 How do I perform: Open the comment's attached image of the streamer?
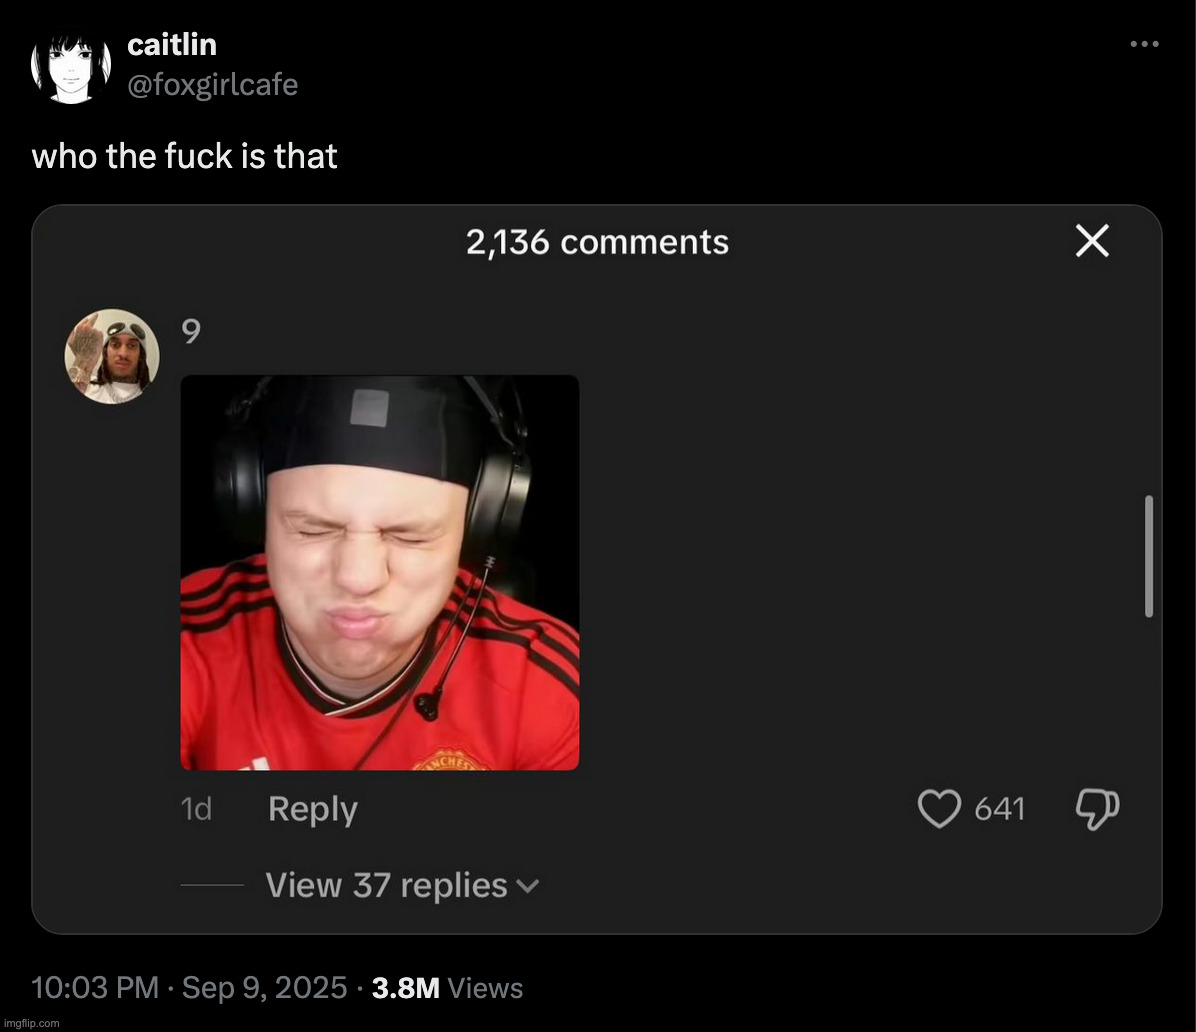tap(379, 571)
